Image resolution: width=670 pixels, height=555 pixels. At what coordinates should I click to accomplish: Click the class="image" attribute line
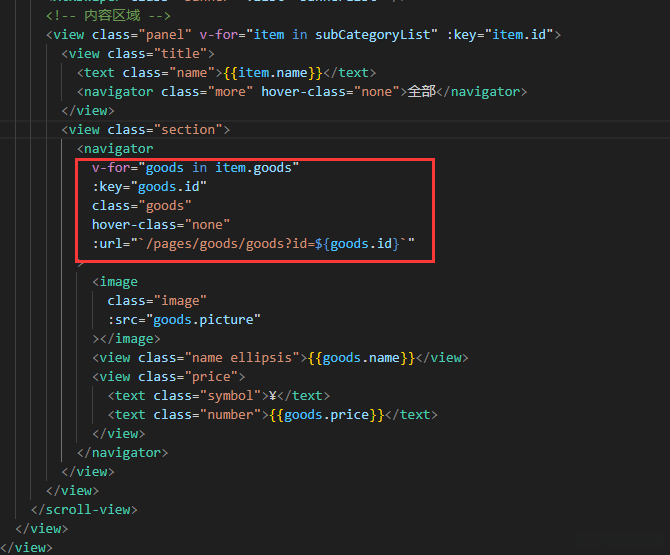tap(157, 301)
